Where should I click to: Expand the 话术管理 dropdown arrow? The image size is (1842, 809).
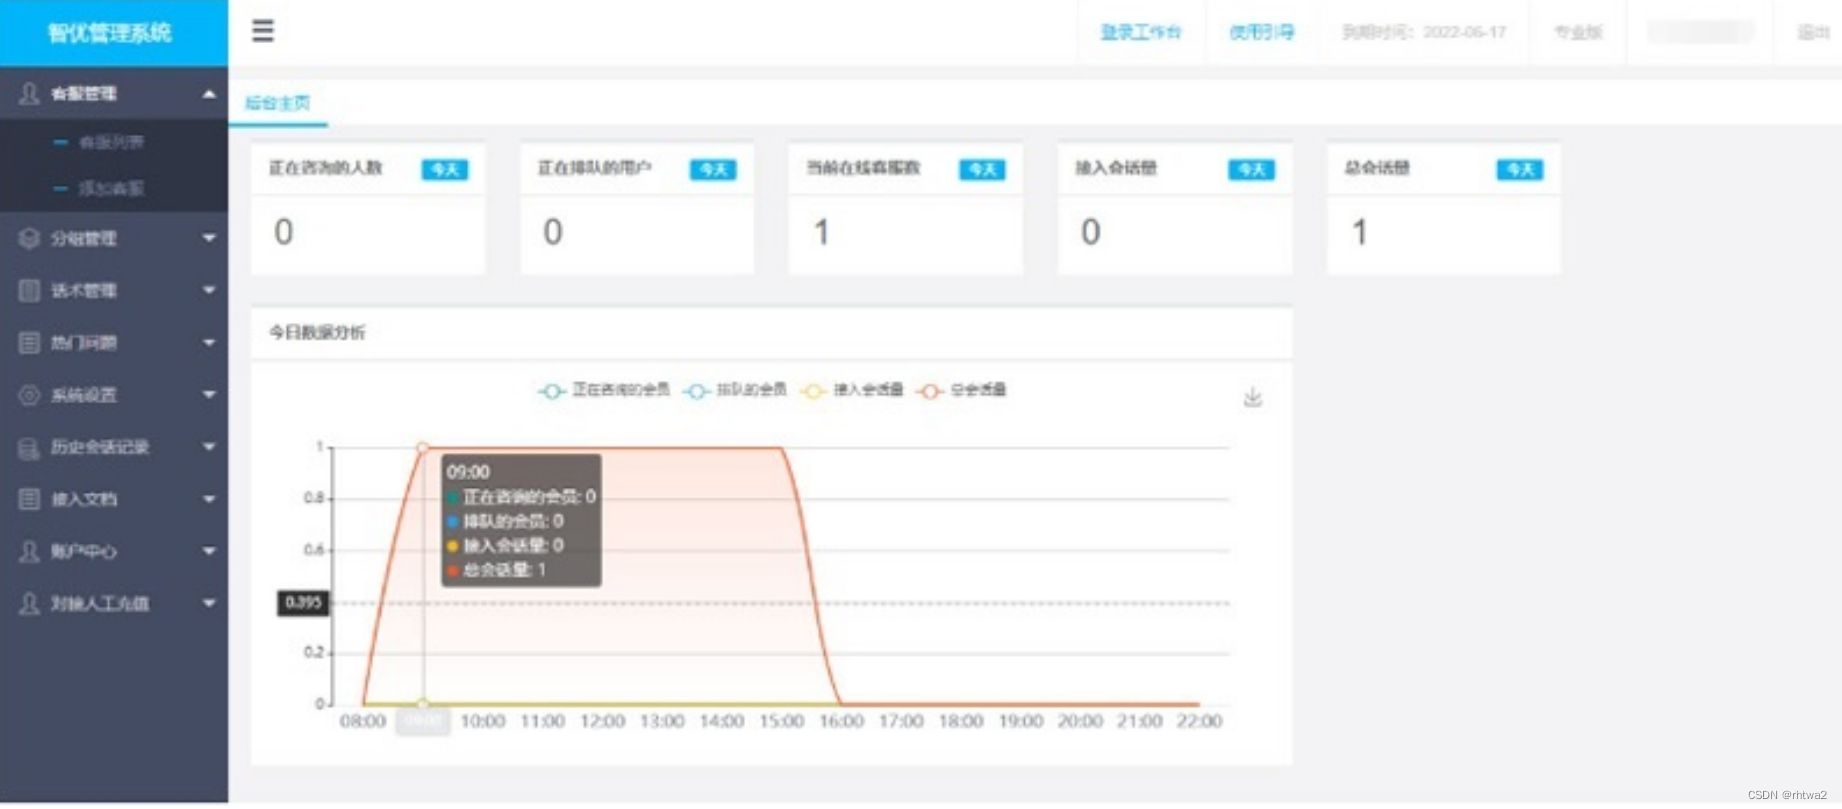[209, 290]
